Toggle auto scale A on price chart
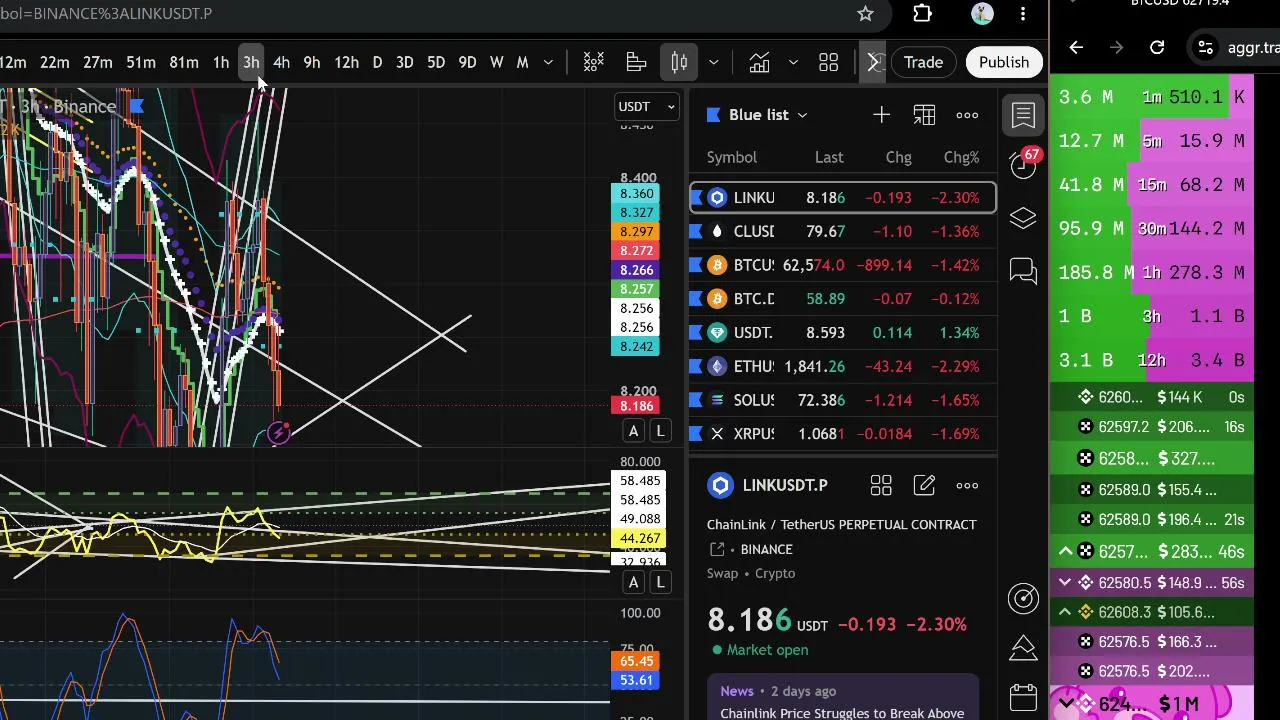 pos(633,431)
